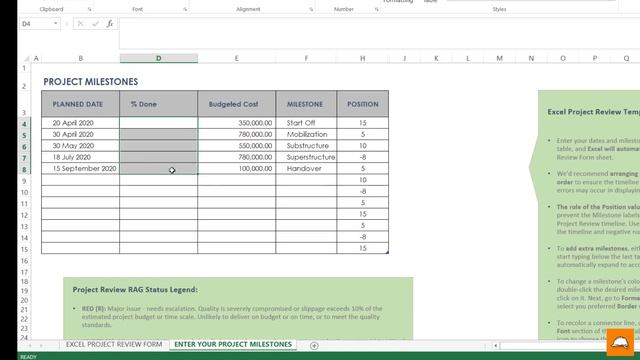The height and width of the screenshot is (360, 640).
Task: Click the % Done header cell
Action: pos(158,104)
